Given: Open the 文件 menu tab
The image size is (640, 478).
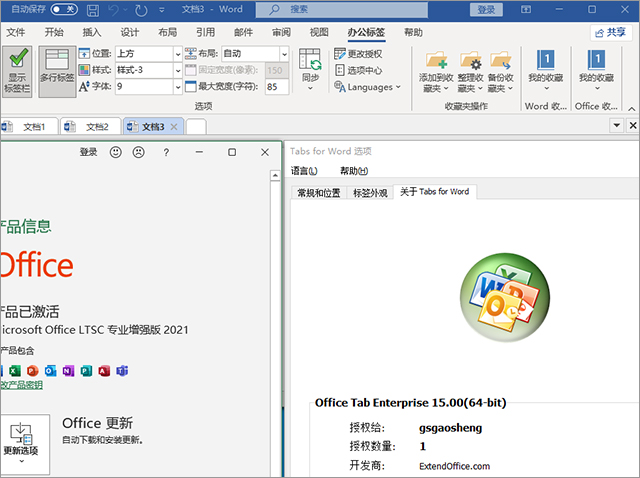Looking at the screenshot, I should point(16,32).
